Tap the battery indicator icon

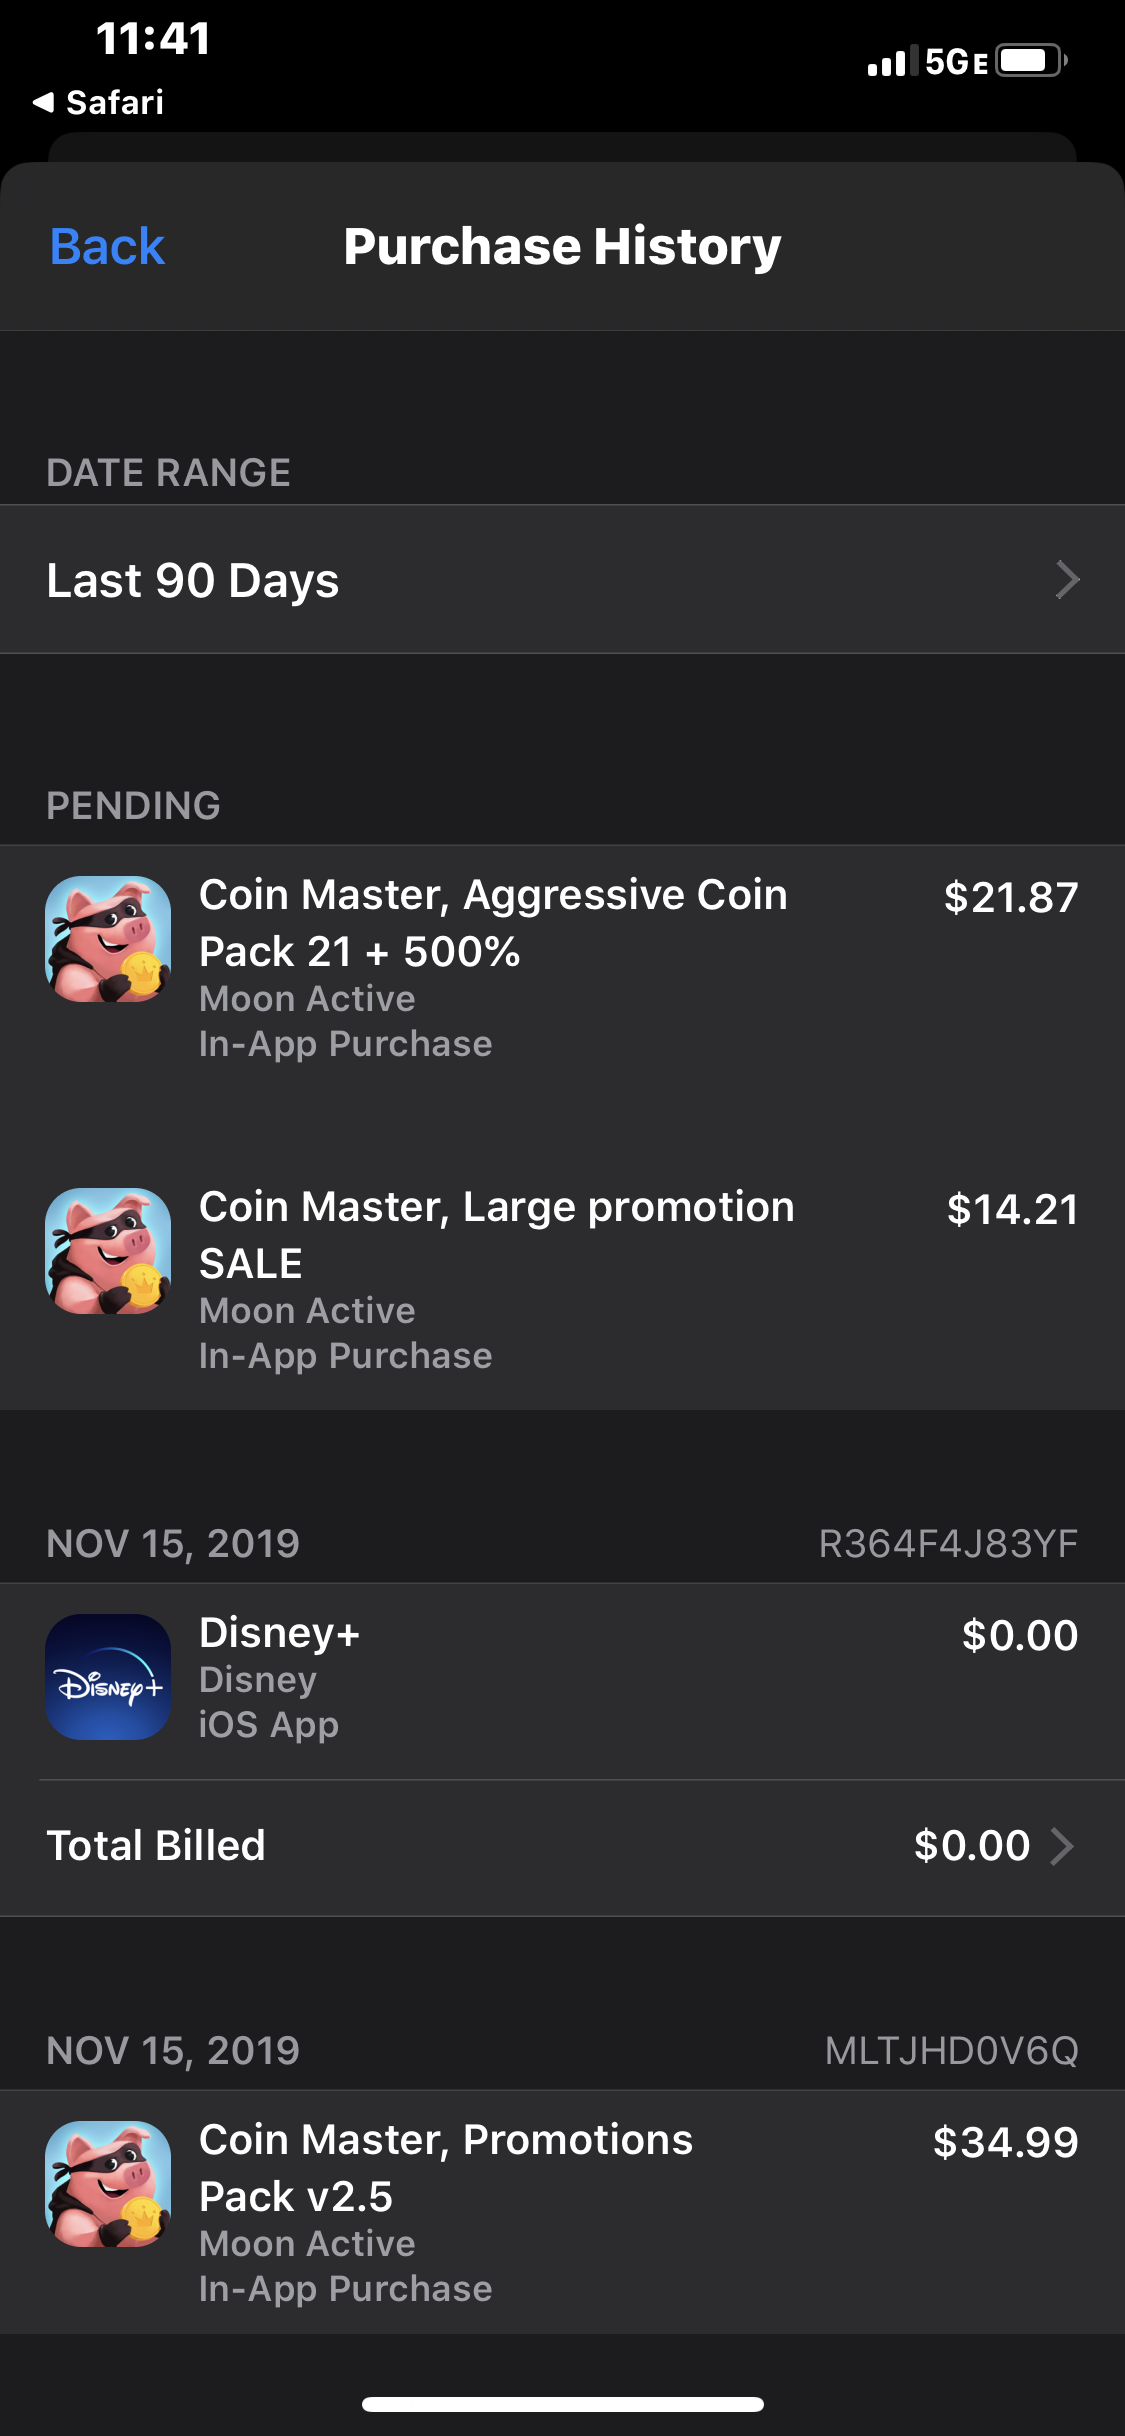pyautogui.click(x=1031, y=61)
